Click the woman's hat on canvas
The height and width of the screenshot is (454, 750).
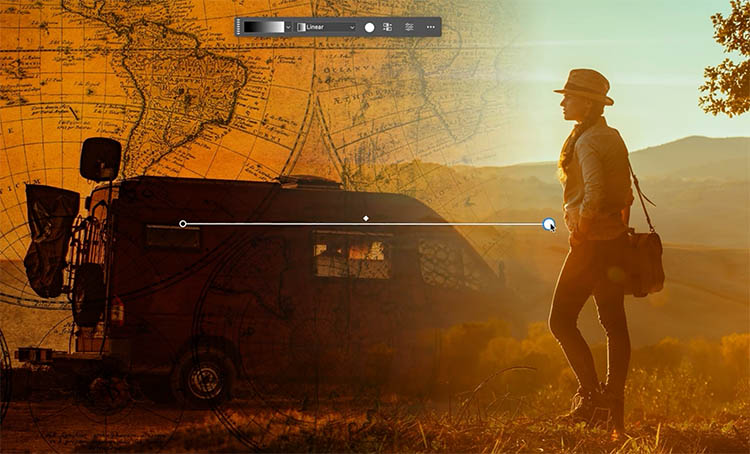pos(585,86)
